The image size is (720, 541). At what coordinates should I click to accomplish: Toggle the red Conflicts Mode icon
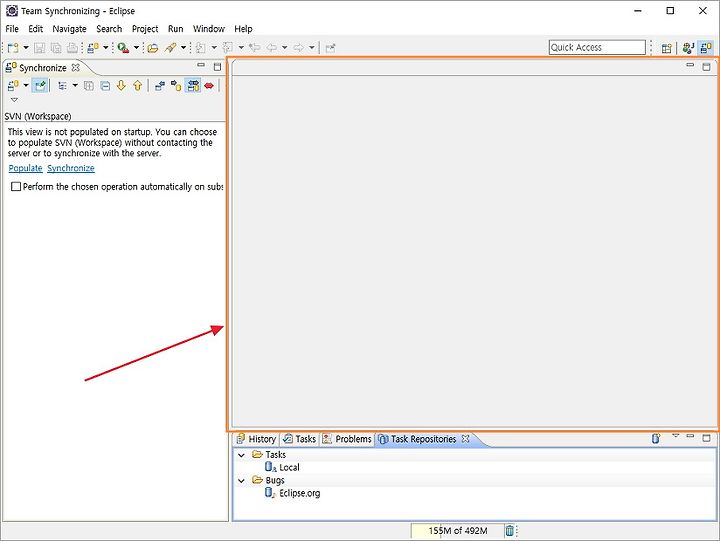209,85
